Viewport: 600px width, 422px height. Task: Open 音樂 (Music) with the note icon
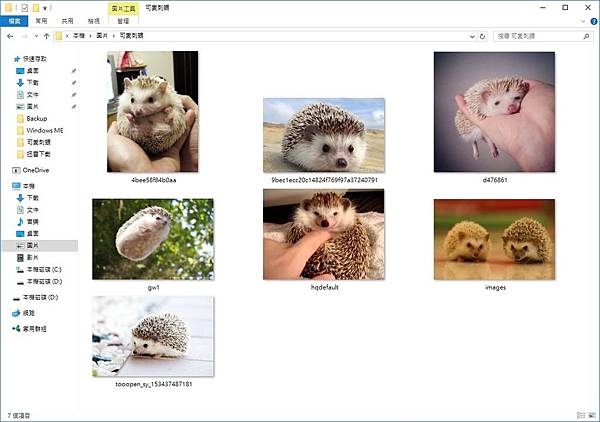click(x=33, y=222)
